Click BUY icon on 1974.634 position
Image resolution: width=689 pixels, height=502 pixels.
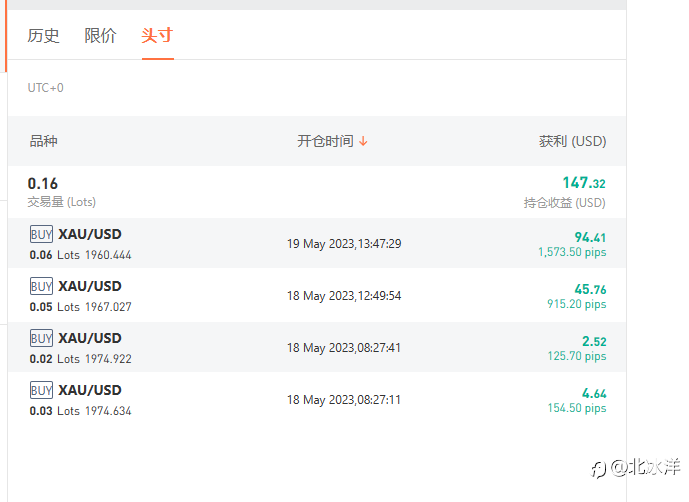click(41, 391)
